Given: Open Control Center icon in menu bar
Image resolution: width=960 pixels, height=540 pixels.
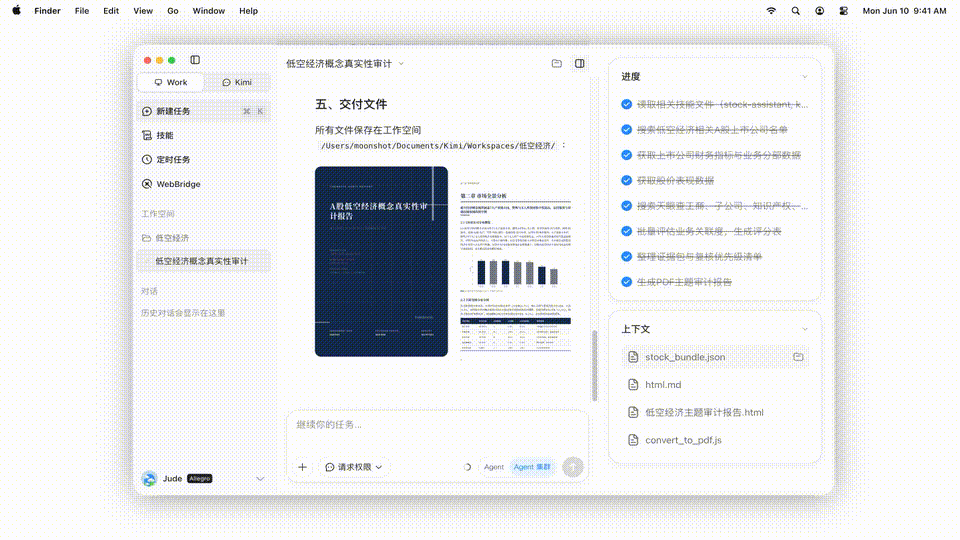Looking at the screenshot, I should coord(844,11).
